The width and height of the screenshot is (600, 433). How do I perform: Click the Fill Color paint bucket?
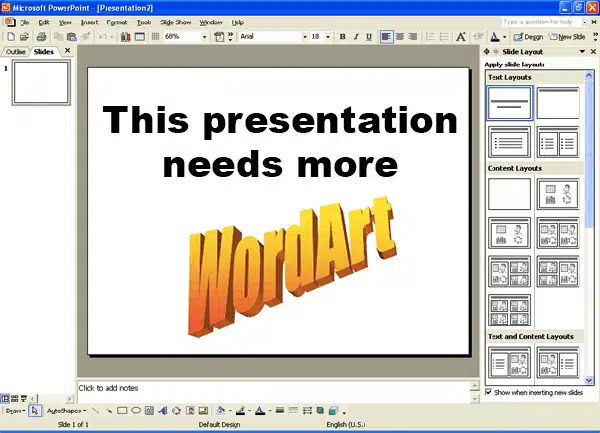[x=221, y=411]
